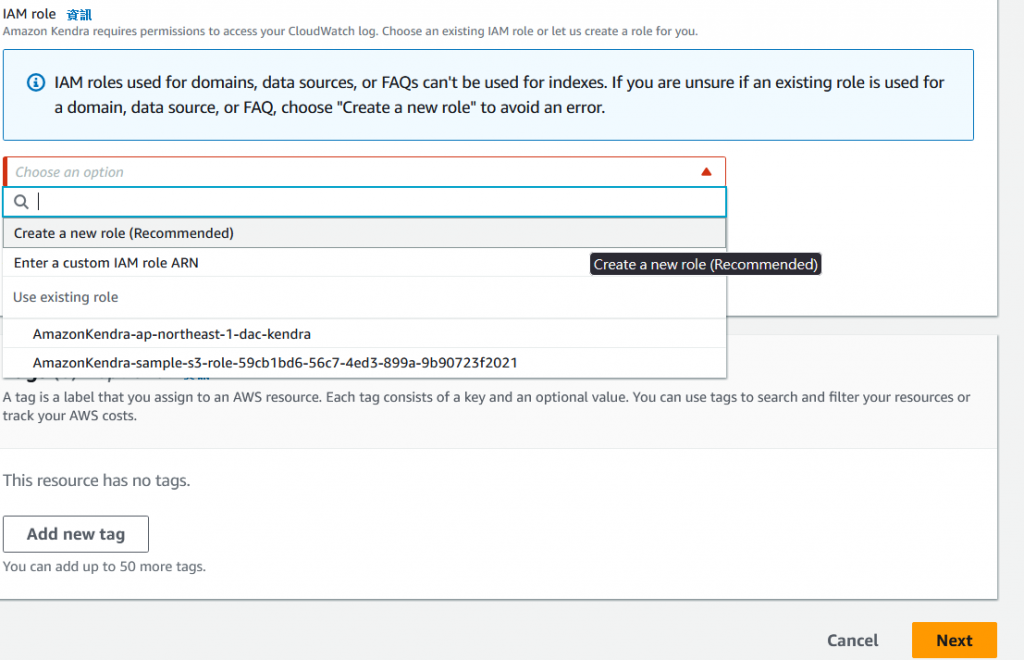Image resolution: width=1024 pixels, height=660 pixels.
Task: Click the 'This resource has no tags.' text
Action: point(97,480)
